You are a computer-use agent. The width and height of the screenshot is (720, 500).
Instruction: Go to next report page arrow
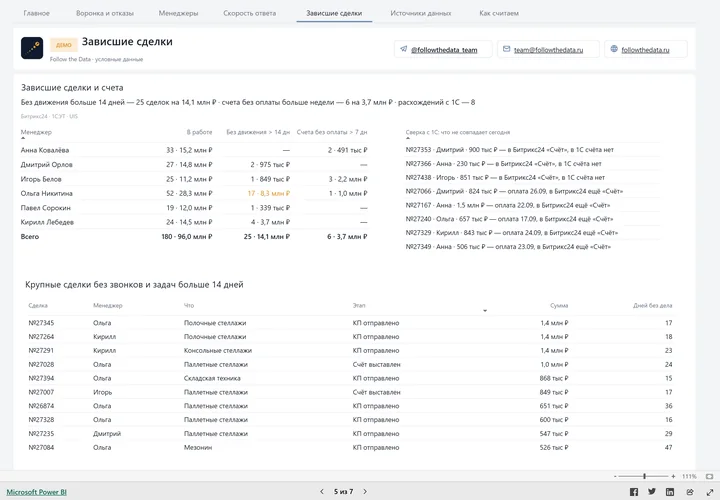click(365, 491)
